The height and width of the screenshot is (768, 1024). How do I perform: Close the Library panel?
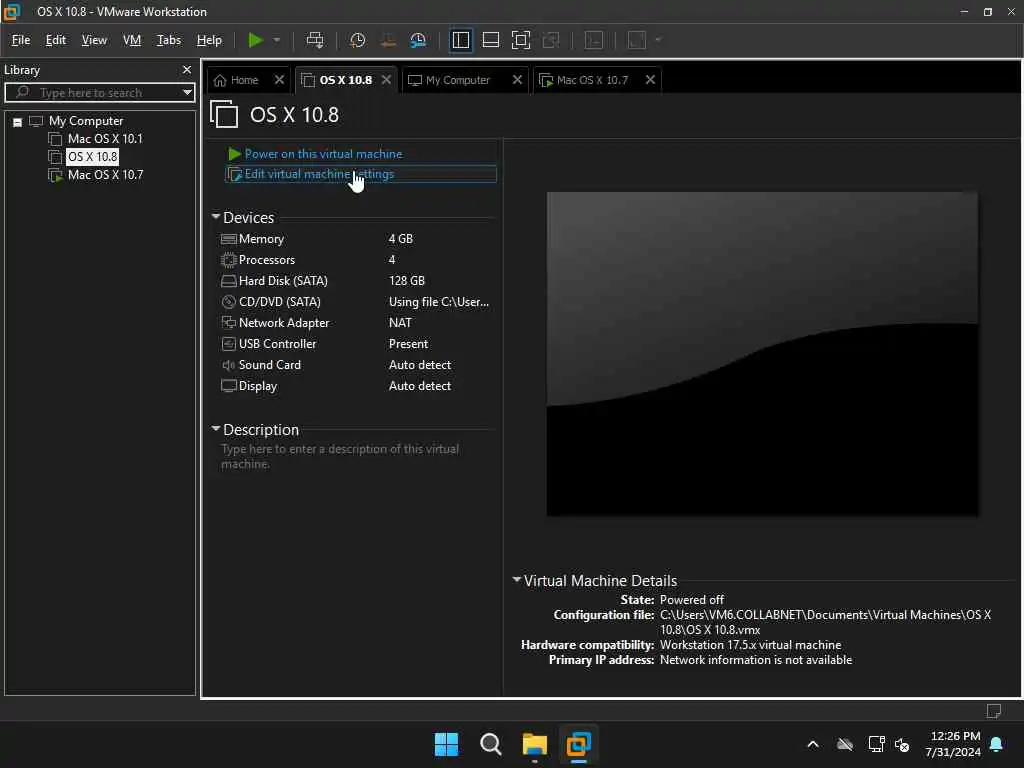pyautogui.click(x=187, y=69)
